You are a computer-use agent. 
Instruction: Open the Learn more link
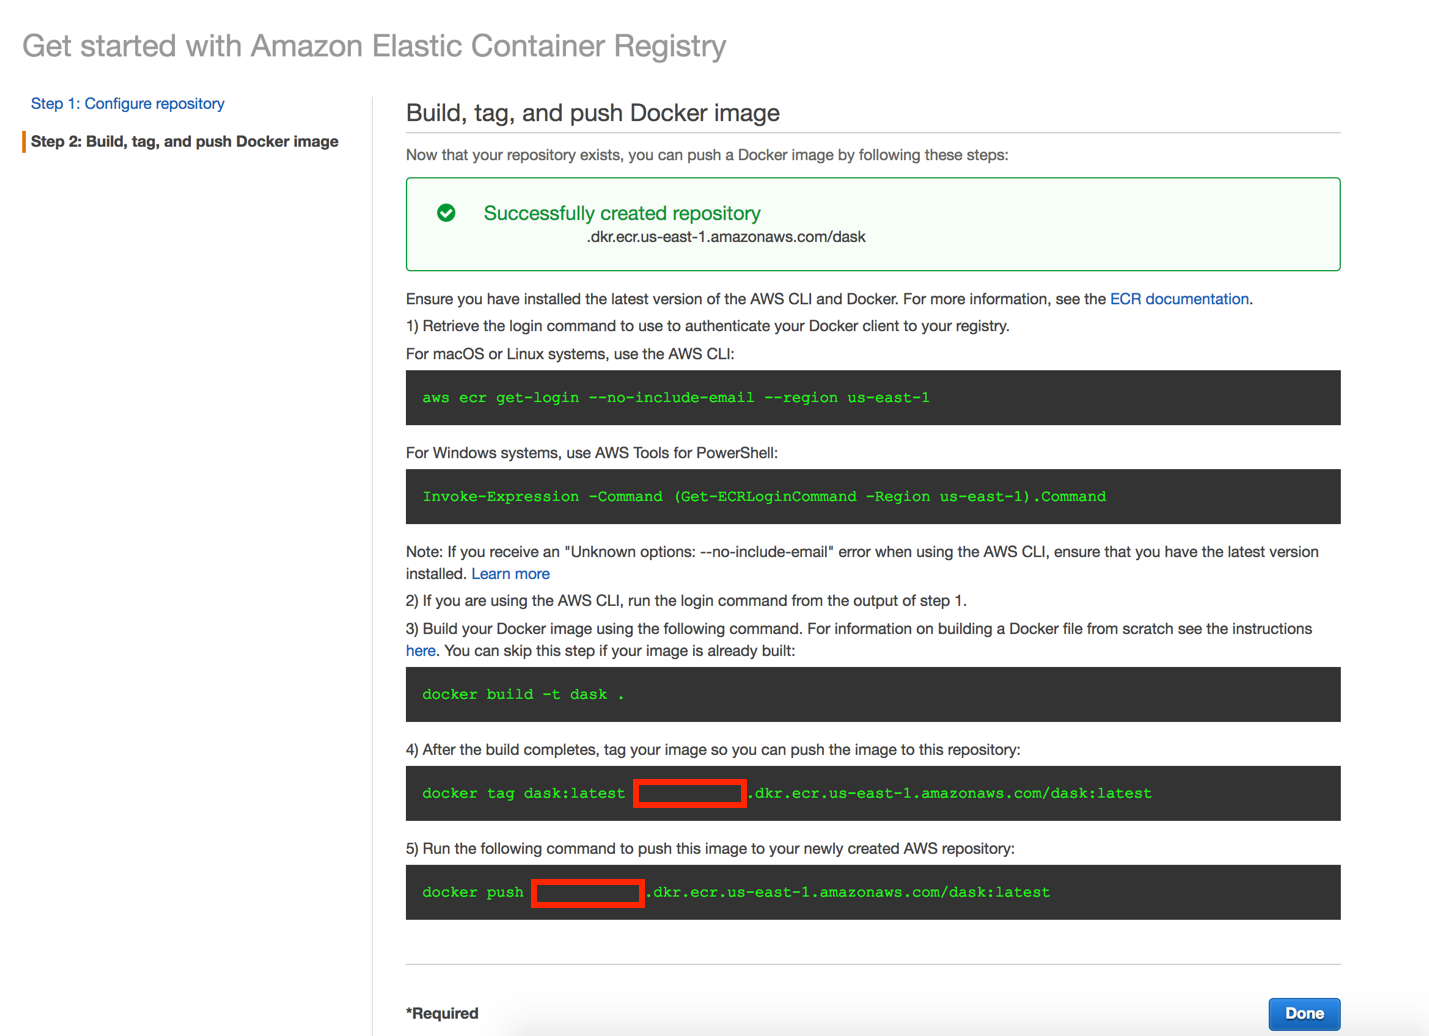(510, 574)
